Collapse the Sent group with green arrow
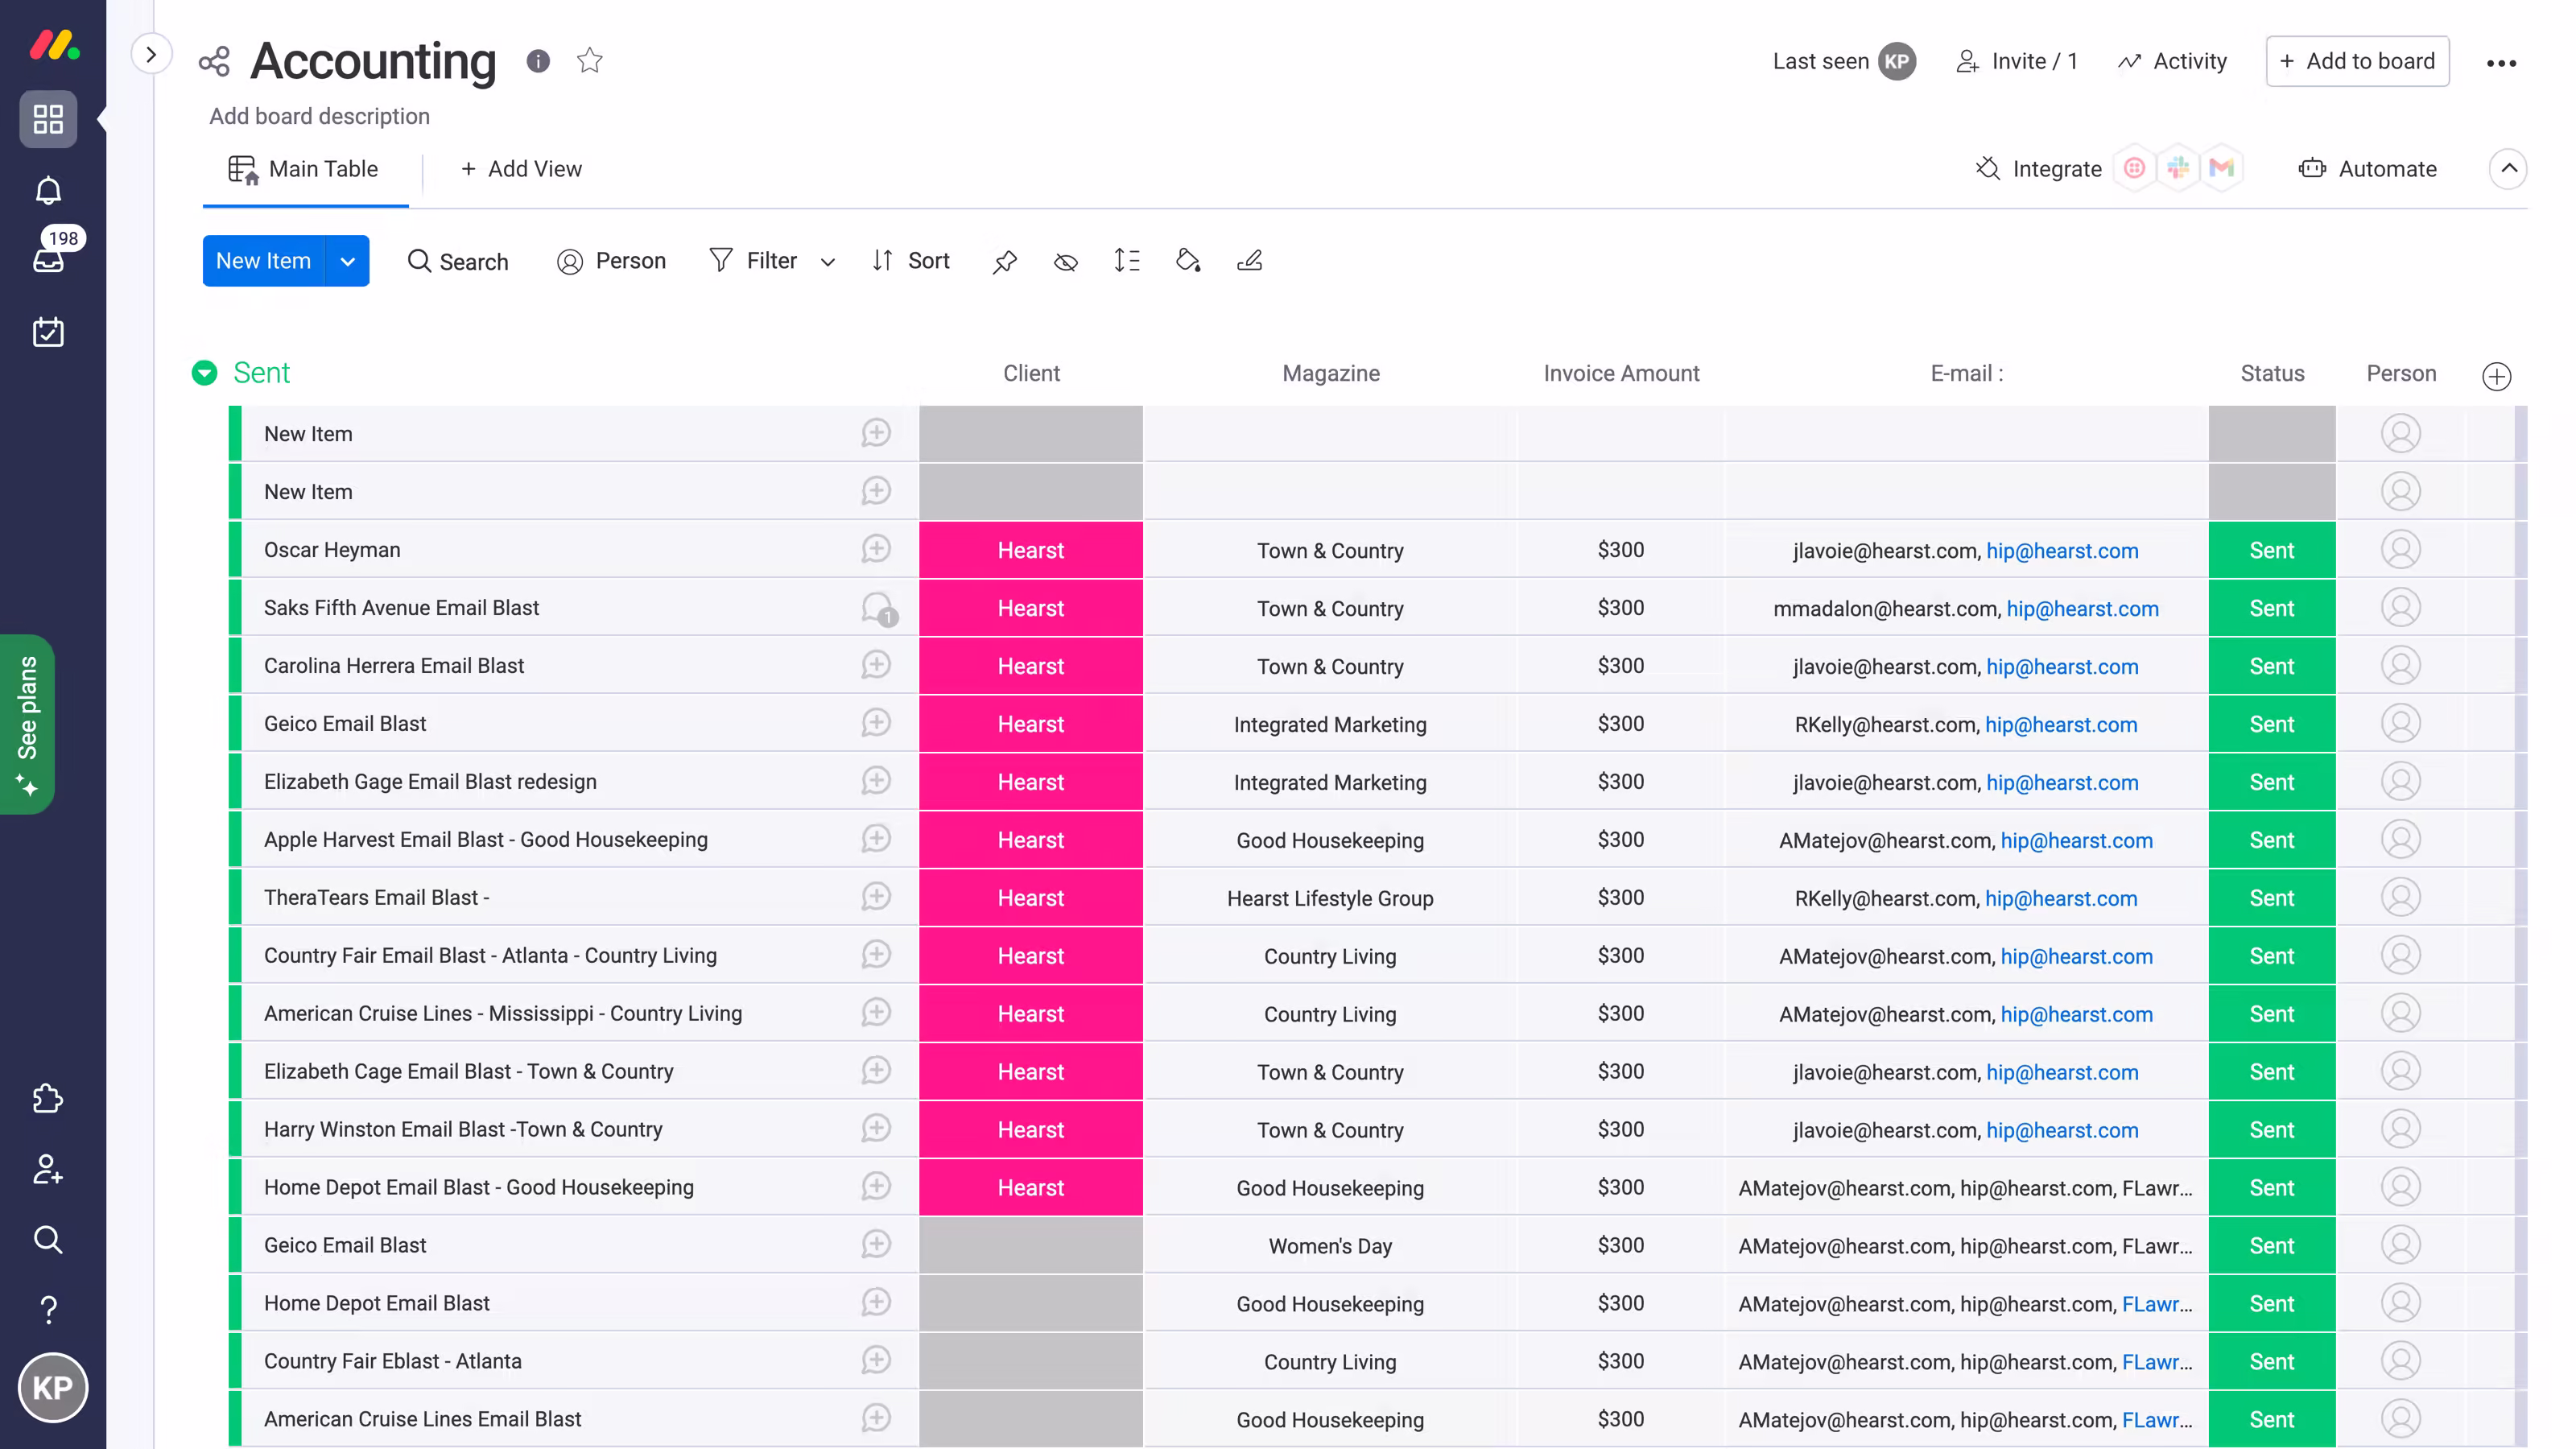The height and width of the screenshot is (1449, 2576). tap(205, 373)
